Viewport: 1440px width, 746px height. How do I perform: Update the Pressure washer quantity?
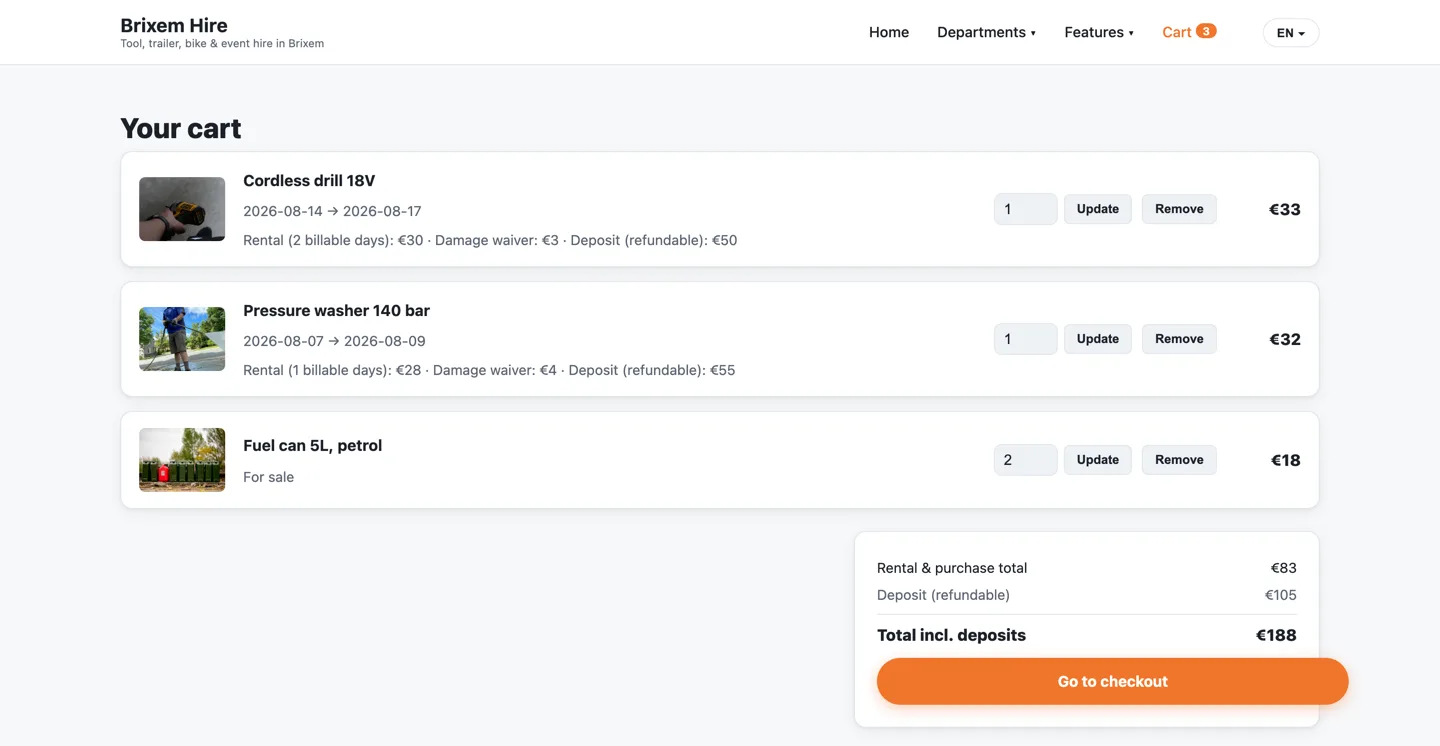tap(1098, 339)
